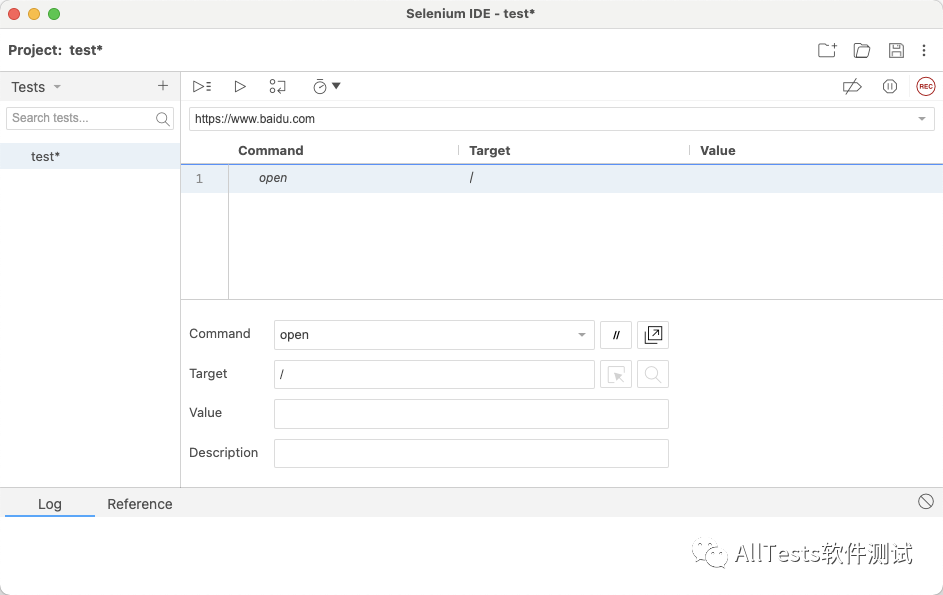Image resolution: width=943 pixels, height=595 pixels.
Task: Switch to the Reference tab
Action: click(140, 504)
